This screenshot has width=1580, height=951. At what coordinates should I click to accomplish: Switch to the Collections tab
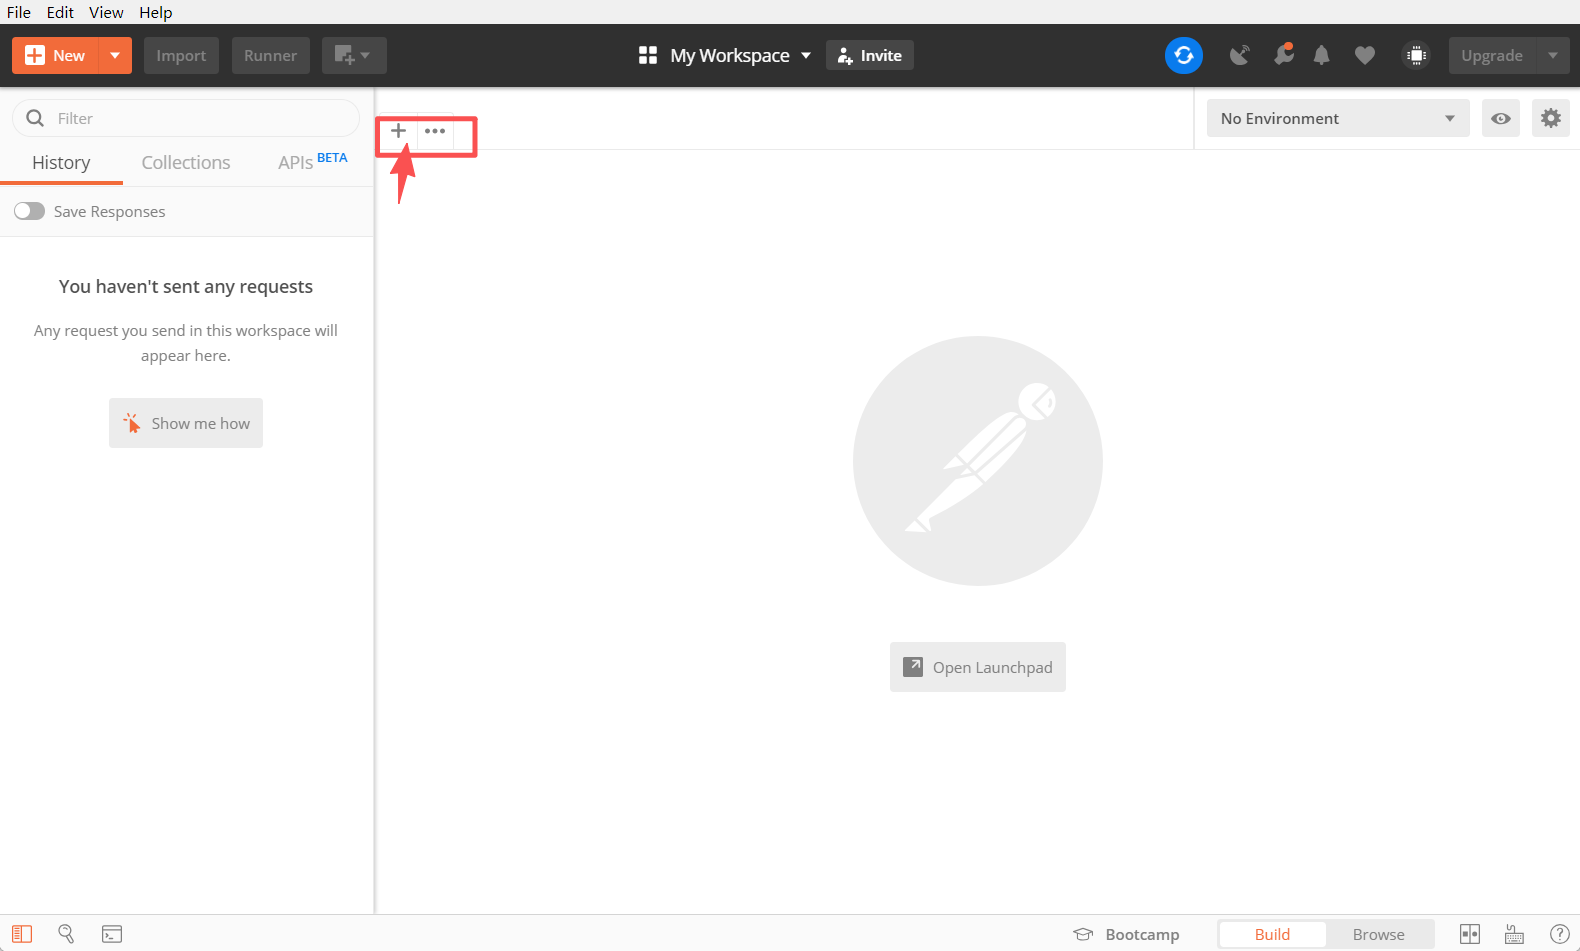pos(186,163)
